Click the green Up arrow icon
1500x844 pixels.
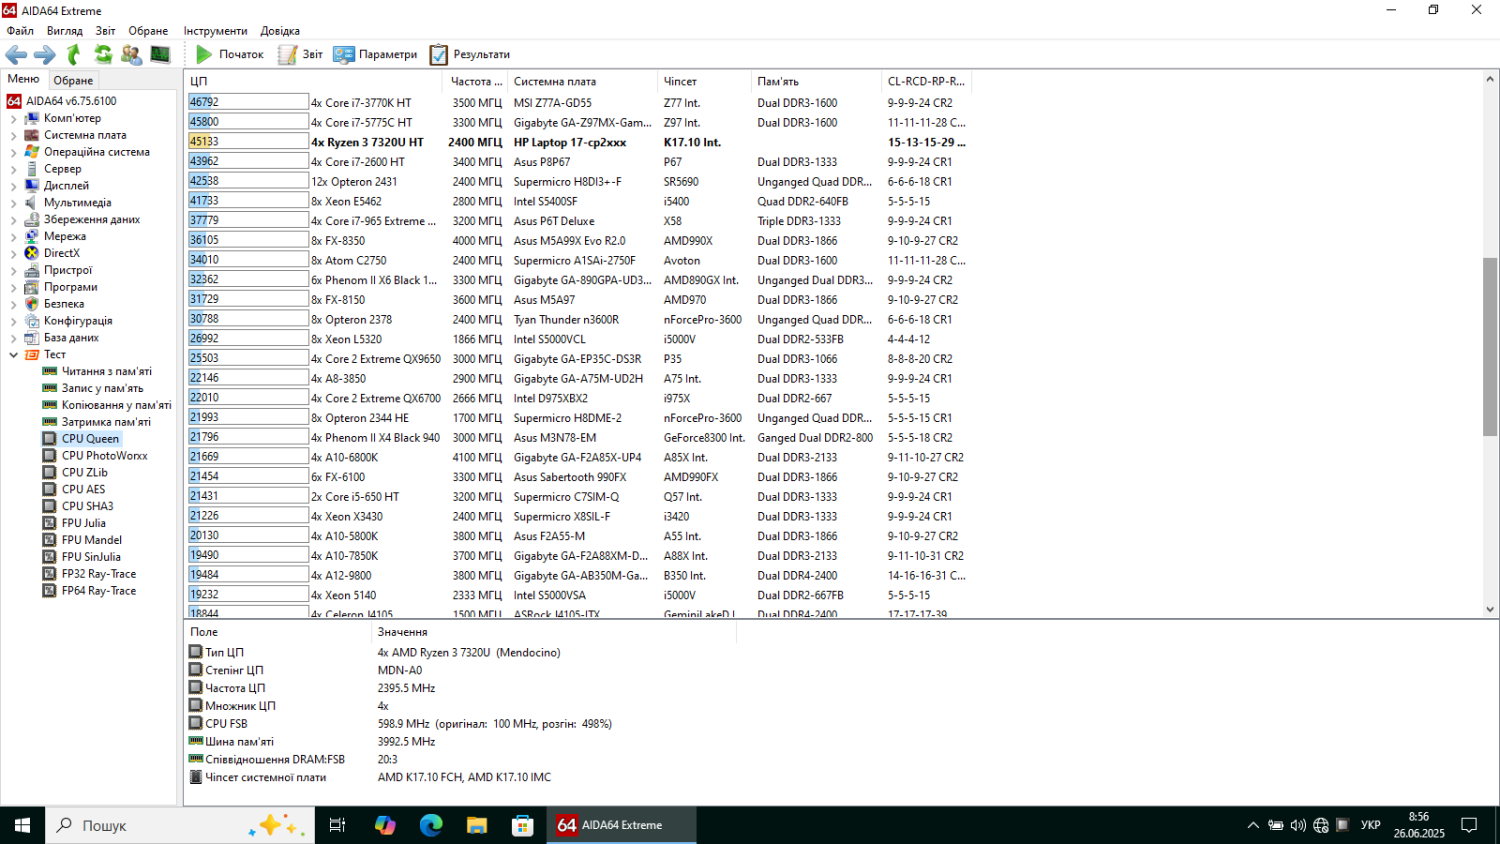[x=74, y=55]
